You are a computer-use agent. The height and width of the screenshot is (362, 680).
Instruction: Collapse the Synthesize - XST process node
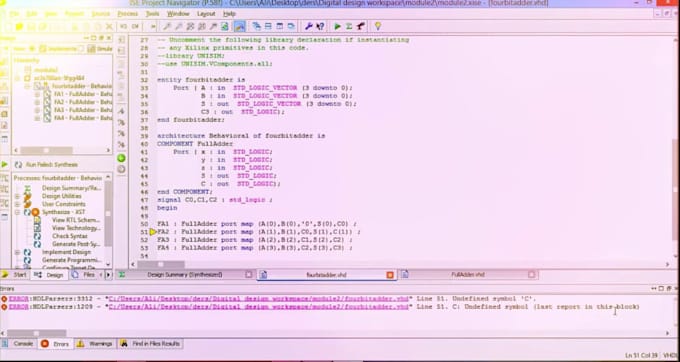(x=17, y=212)
